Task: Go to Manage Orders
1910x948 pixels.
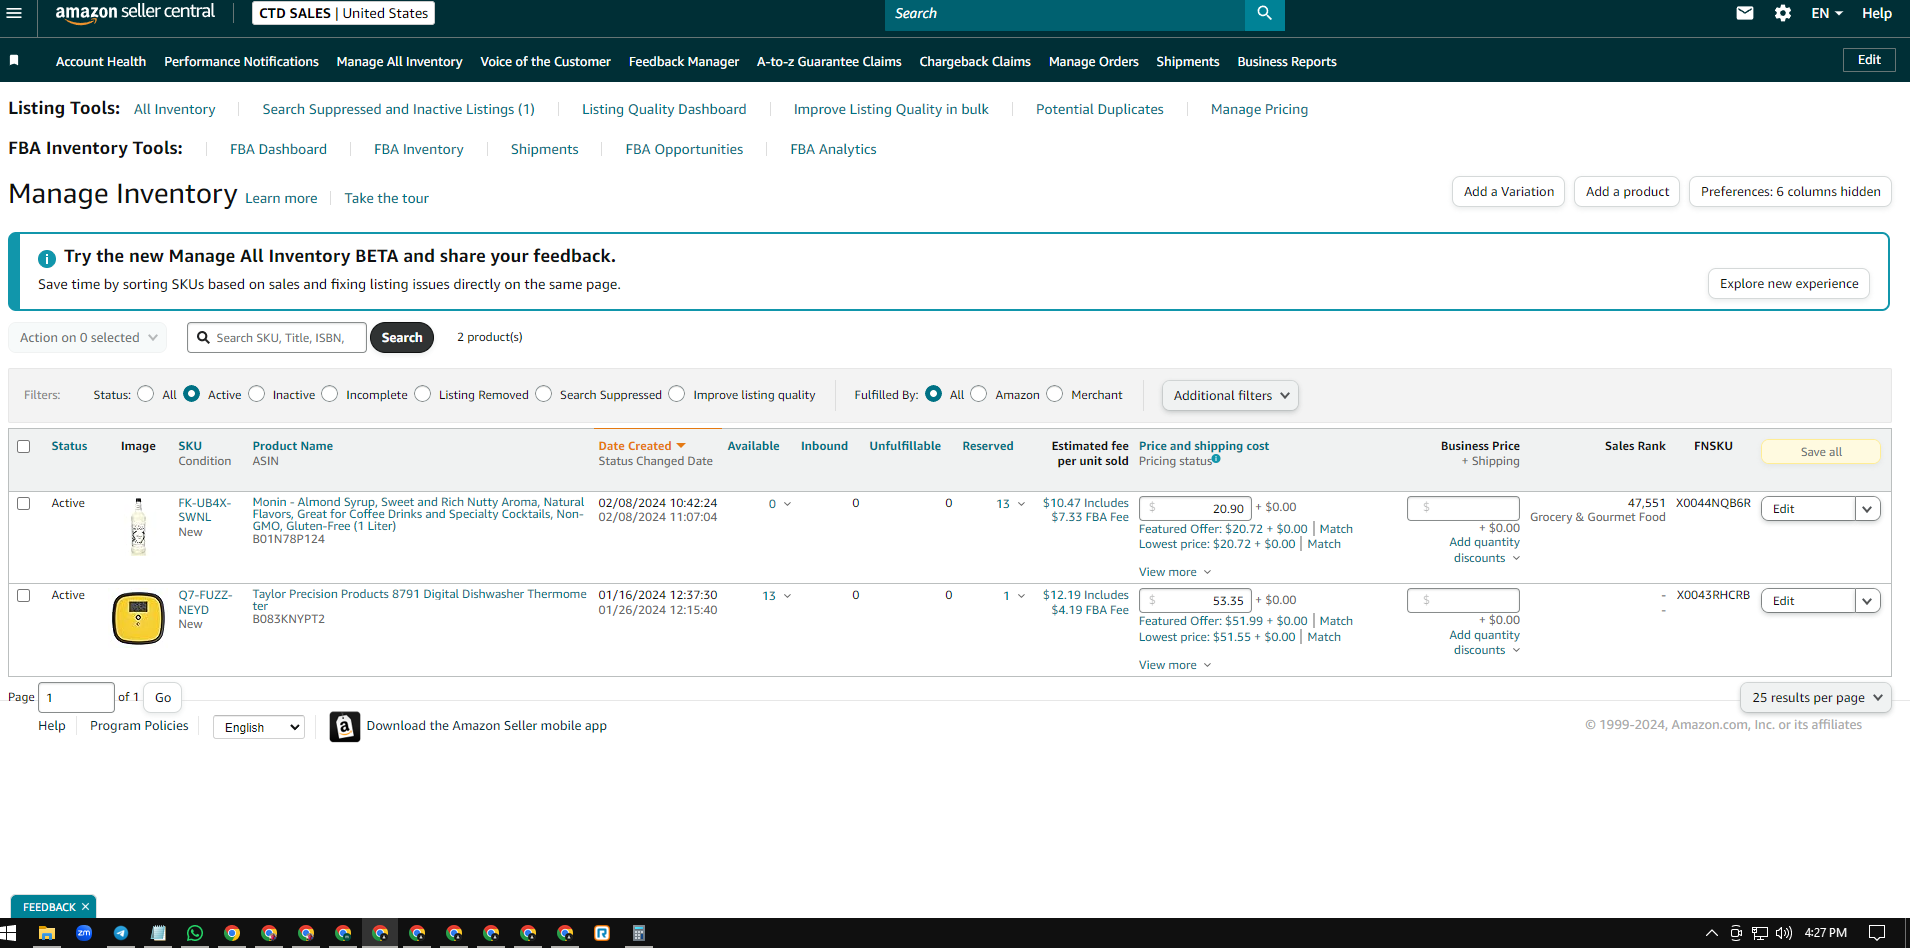Action: pyautogui.click(x=1093, y=61)
